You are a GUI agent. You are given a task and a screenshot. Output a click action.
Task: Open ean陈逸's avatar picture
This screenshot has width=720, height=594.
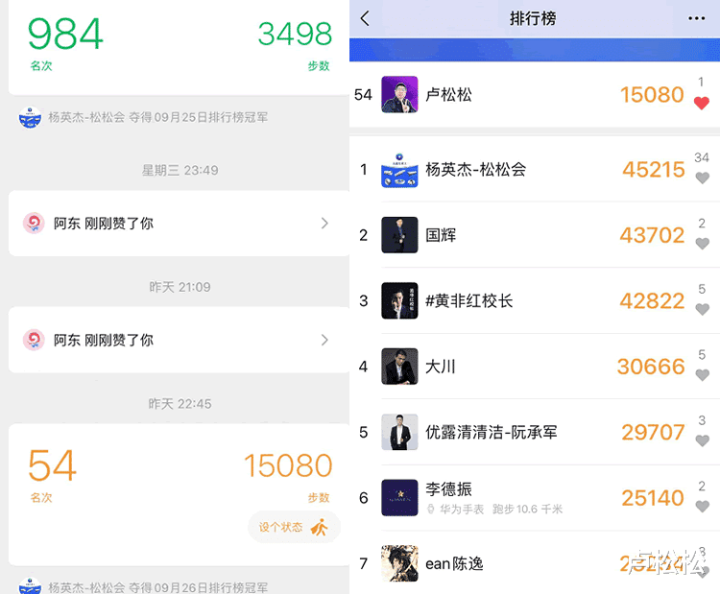399,563
